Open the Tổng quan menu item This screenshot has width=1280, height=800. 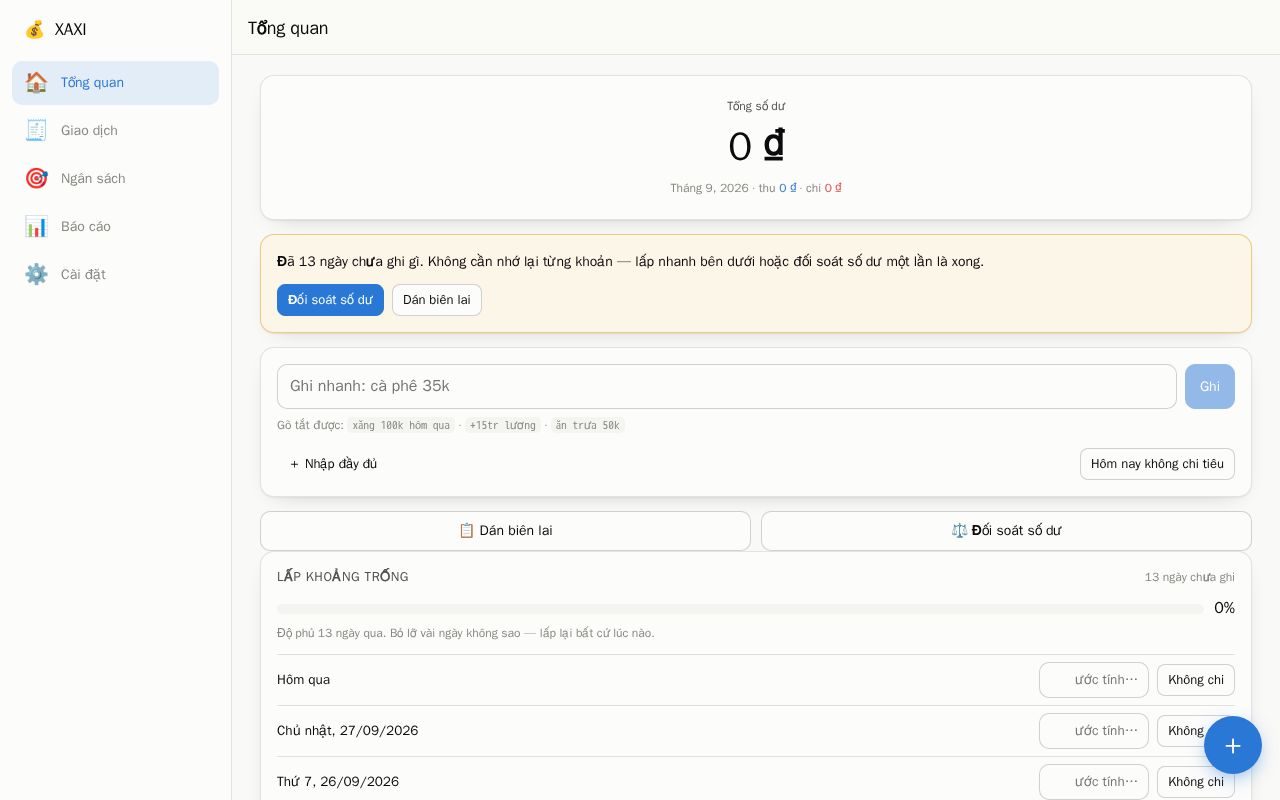tap(115, 83)
